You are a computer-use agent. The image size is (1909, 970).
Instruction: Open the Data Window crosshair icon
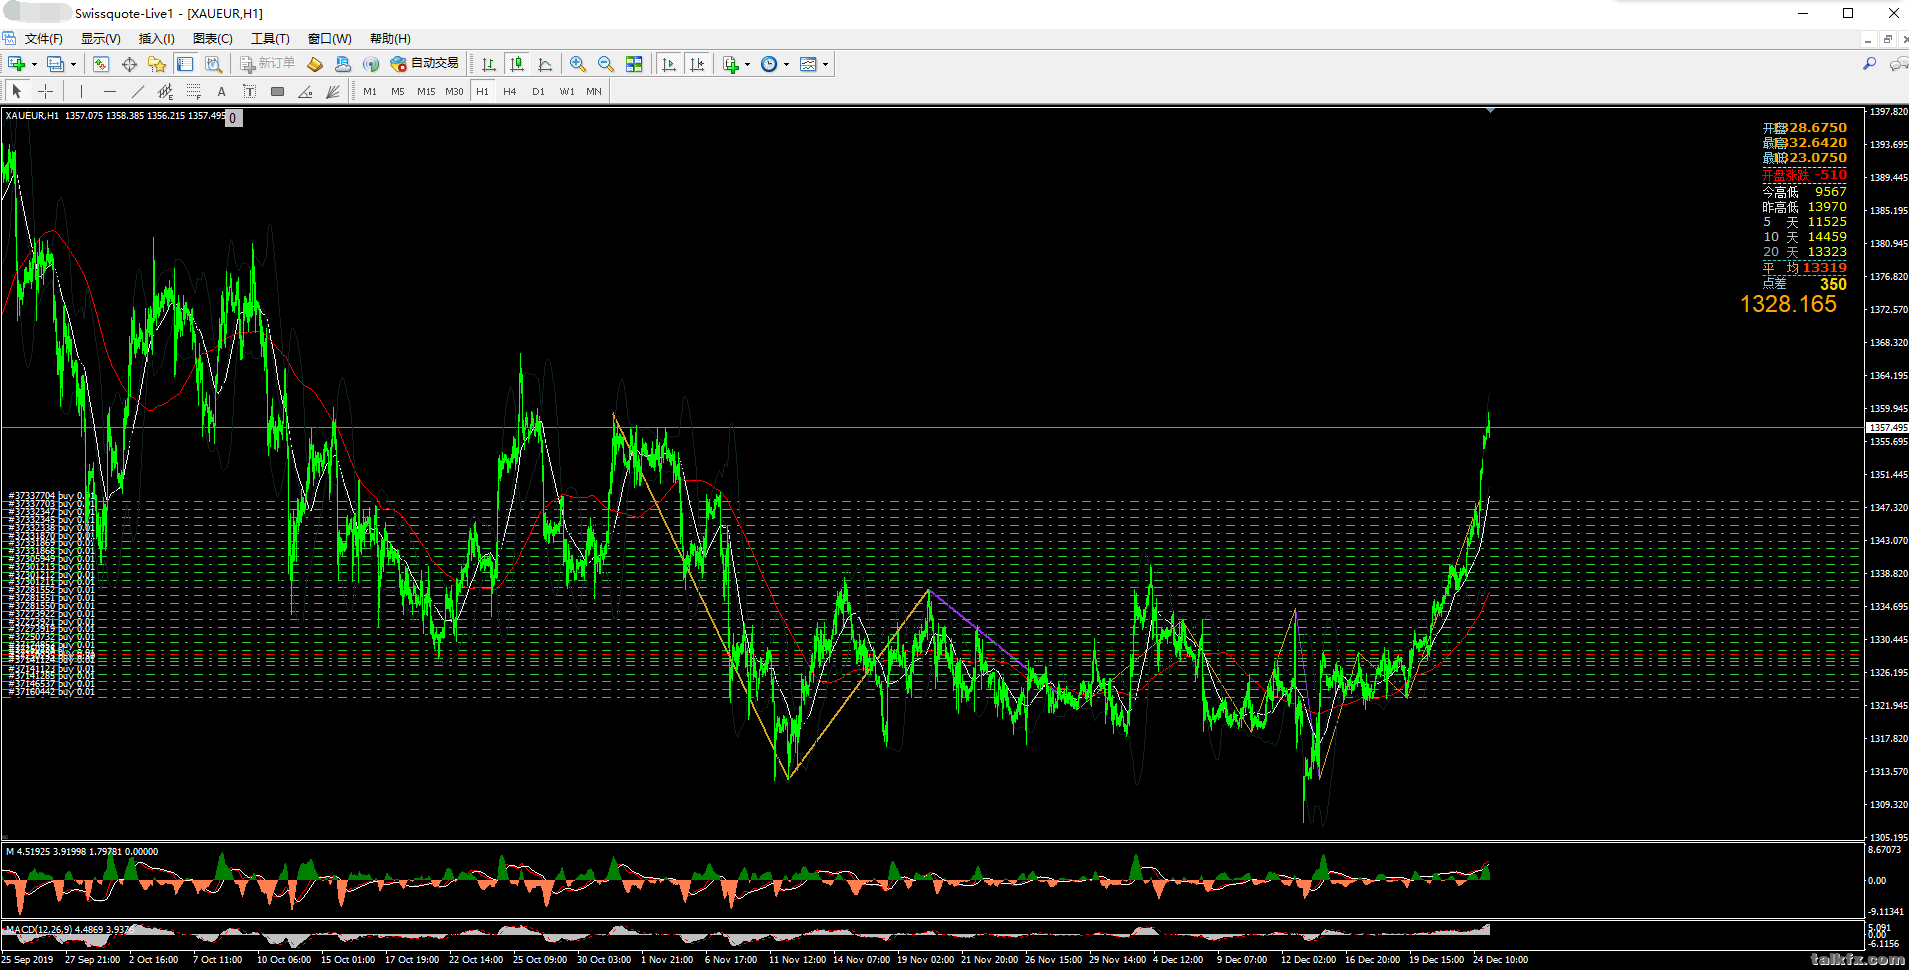[x=129, y=64]
